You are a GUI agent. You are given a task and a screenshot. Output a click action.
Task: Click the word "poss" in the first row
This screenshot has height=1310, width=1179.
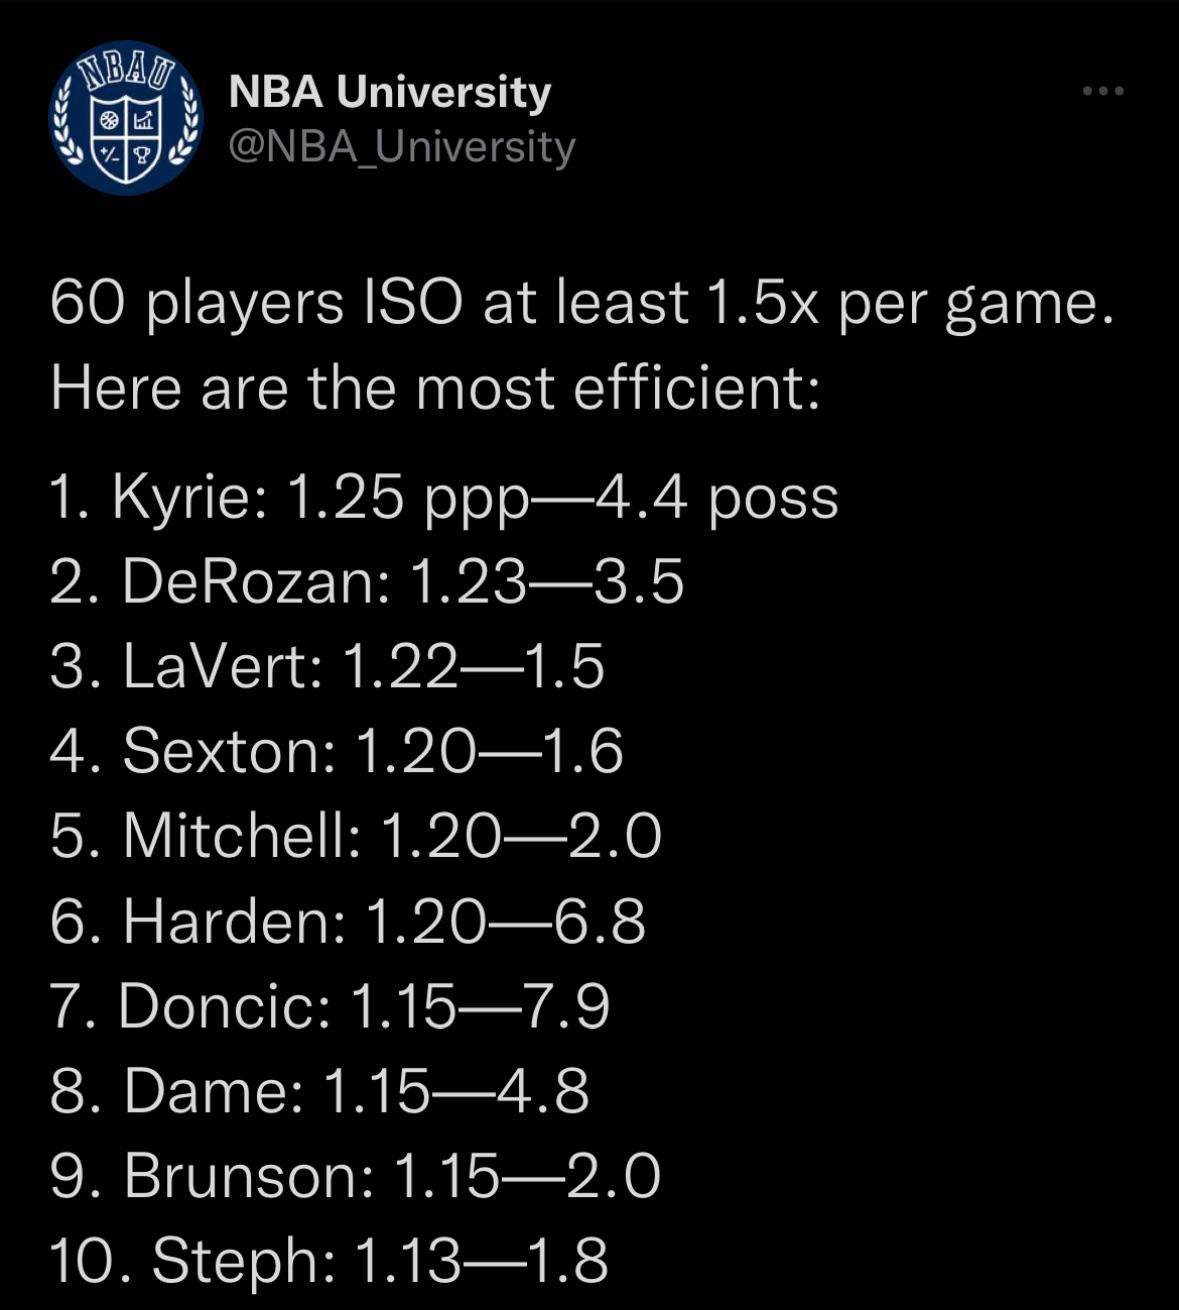click(x=773, y=497)
